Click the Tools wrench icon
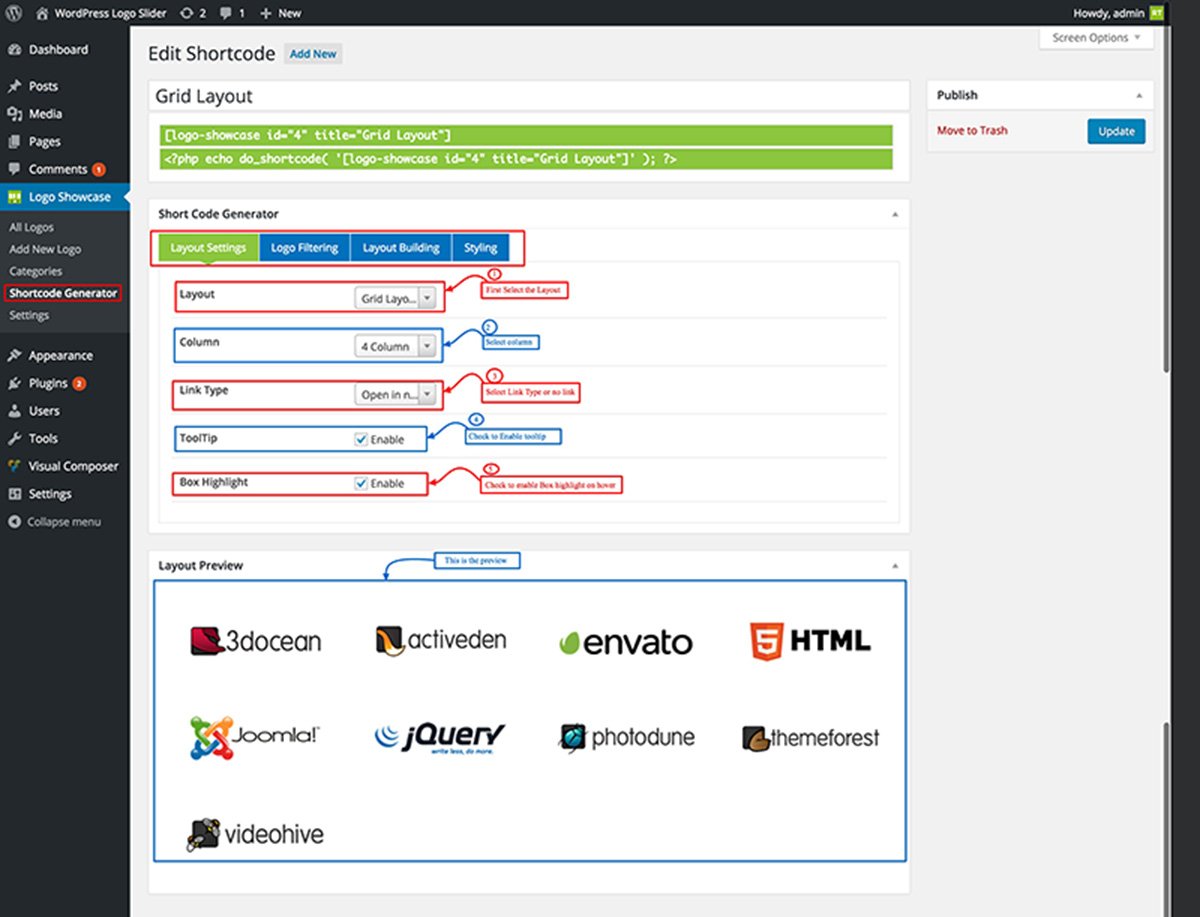Viewport: 1200px width, 917px height. 15,438
